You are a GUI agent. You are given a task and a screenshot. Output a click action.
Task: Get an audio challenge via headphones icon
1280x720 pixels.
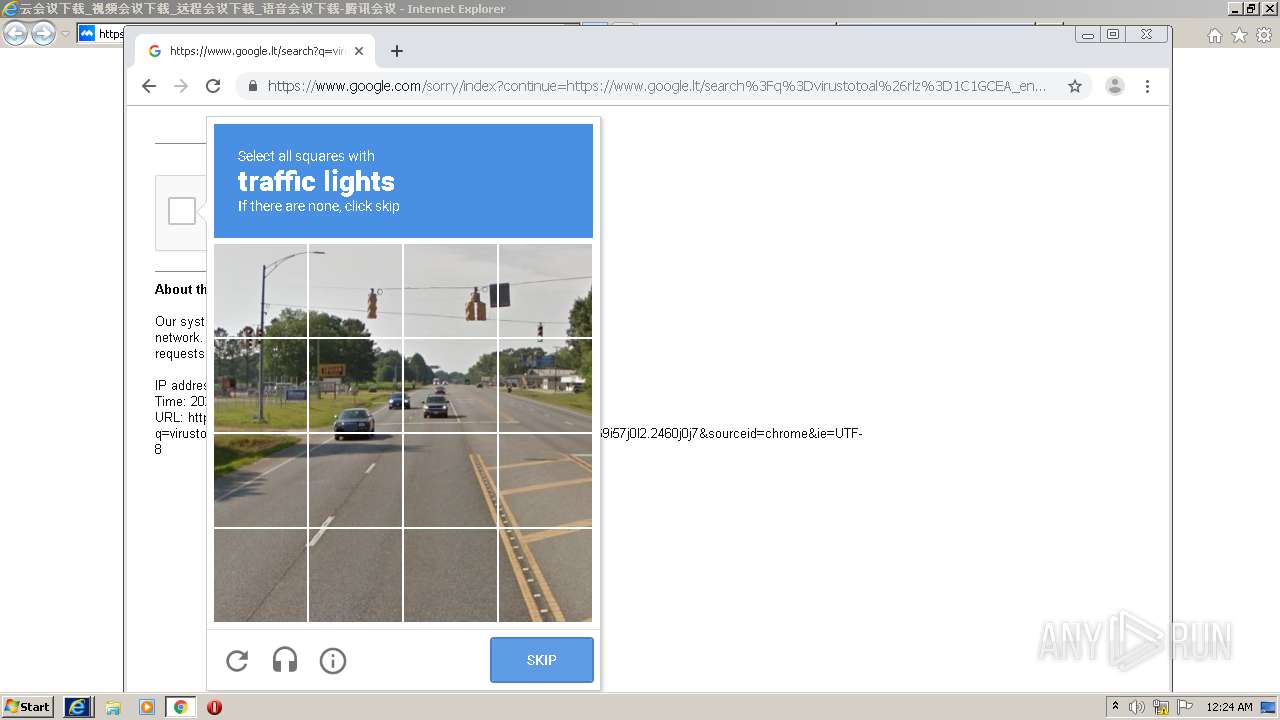(x=285, y=660)
